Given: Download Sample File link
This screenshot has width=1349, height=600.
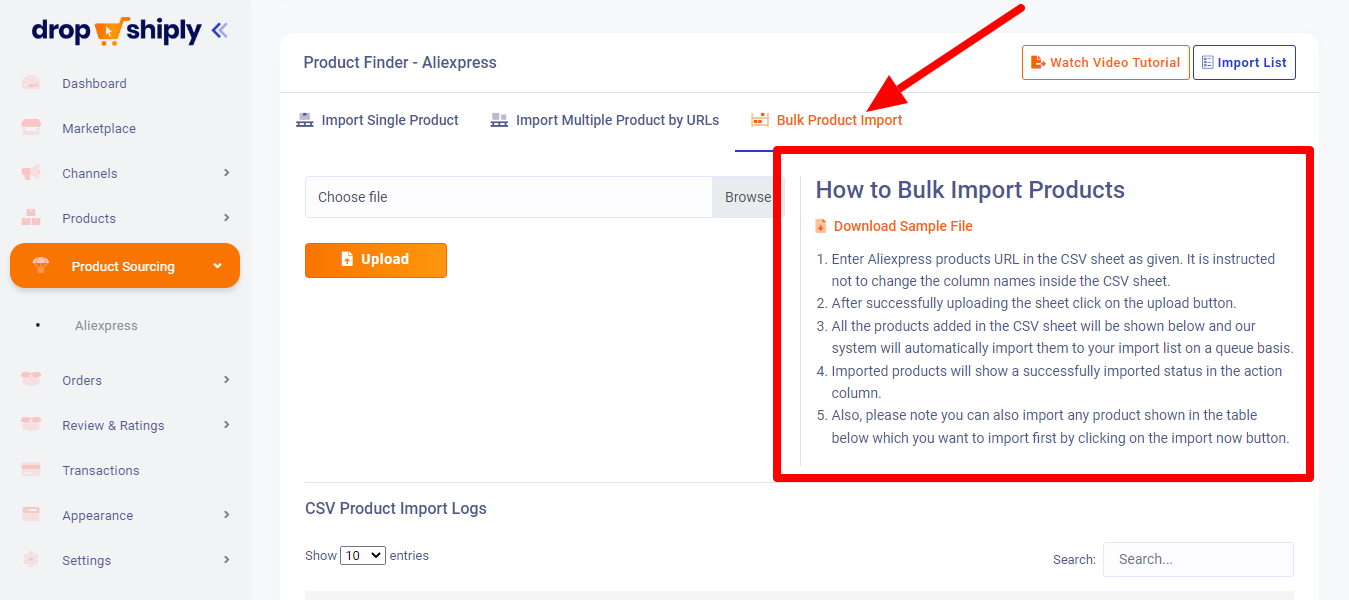Looking at the screenshot, I should click(903, 226).
